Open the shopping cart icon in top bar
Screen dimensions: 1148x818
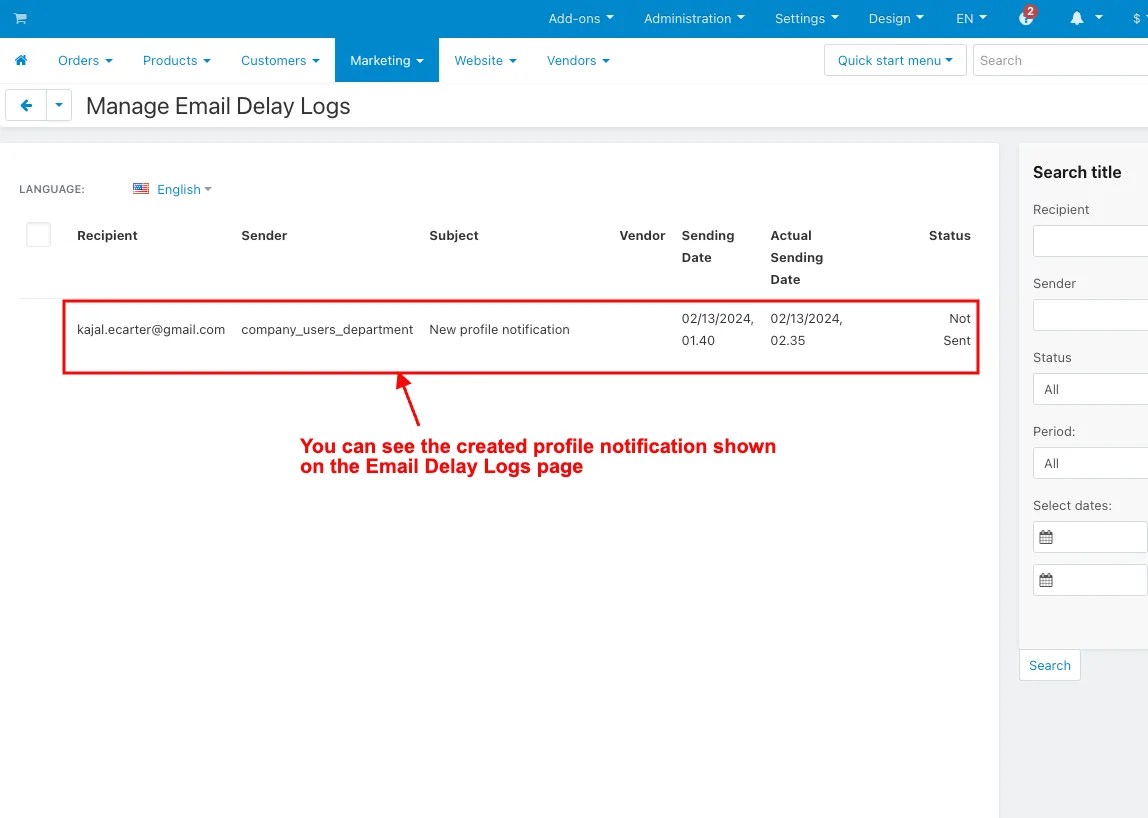coord(20,18)
